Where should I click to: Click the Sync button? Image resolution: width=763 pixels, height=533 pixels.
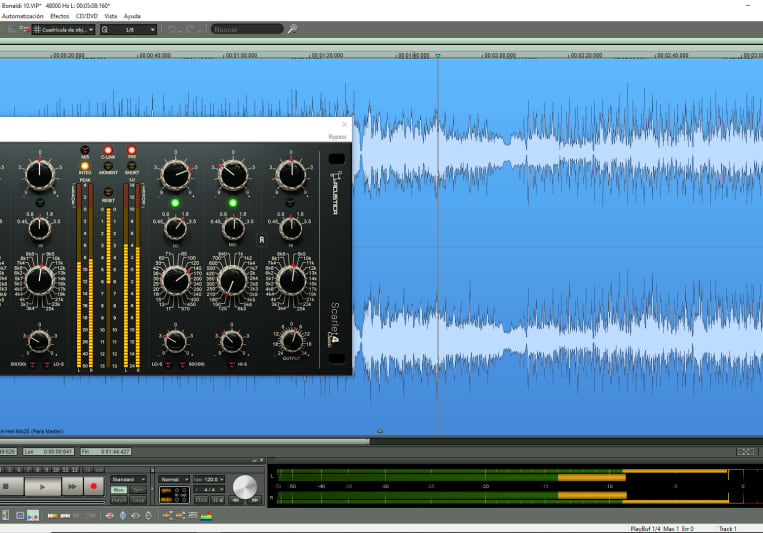pos(138,490)
